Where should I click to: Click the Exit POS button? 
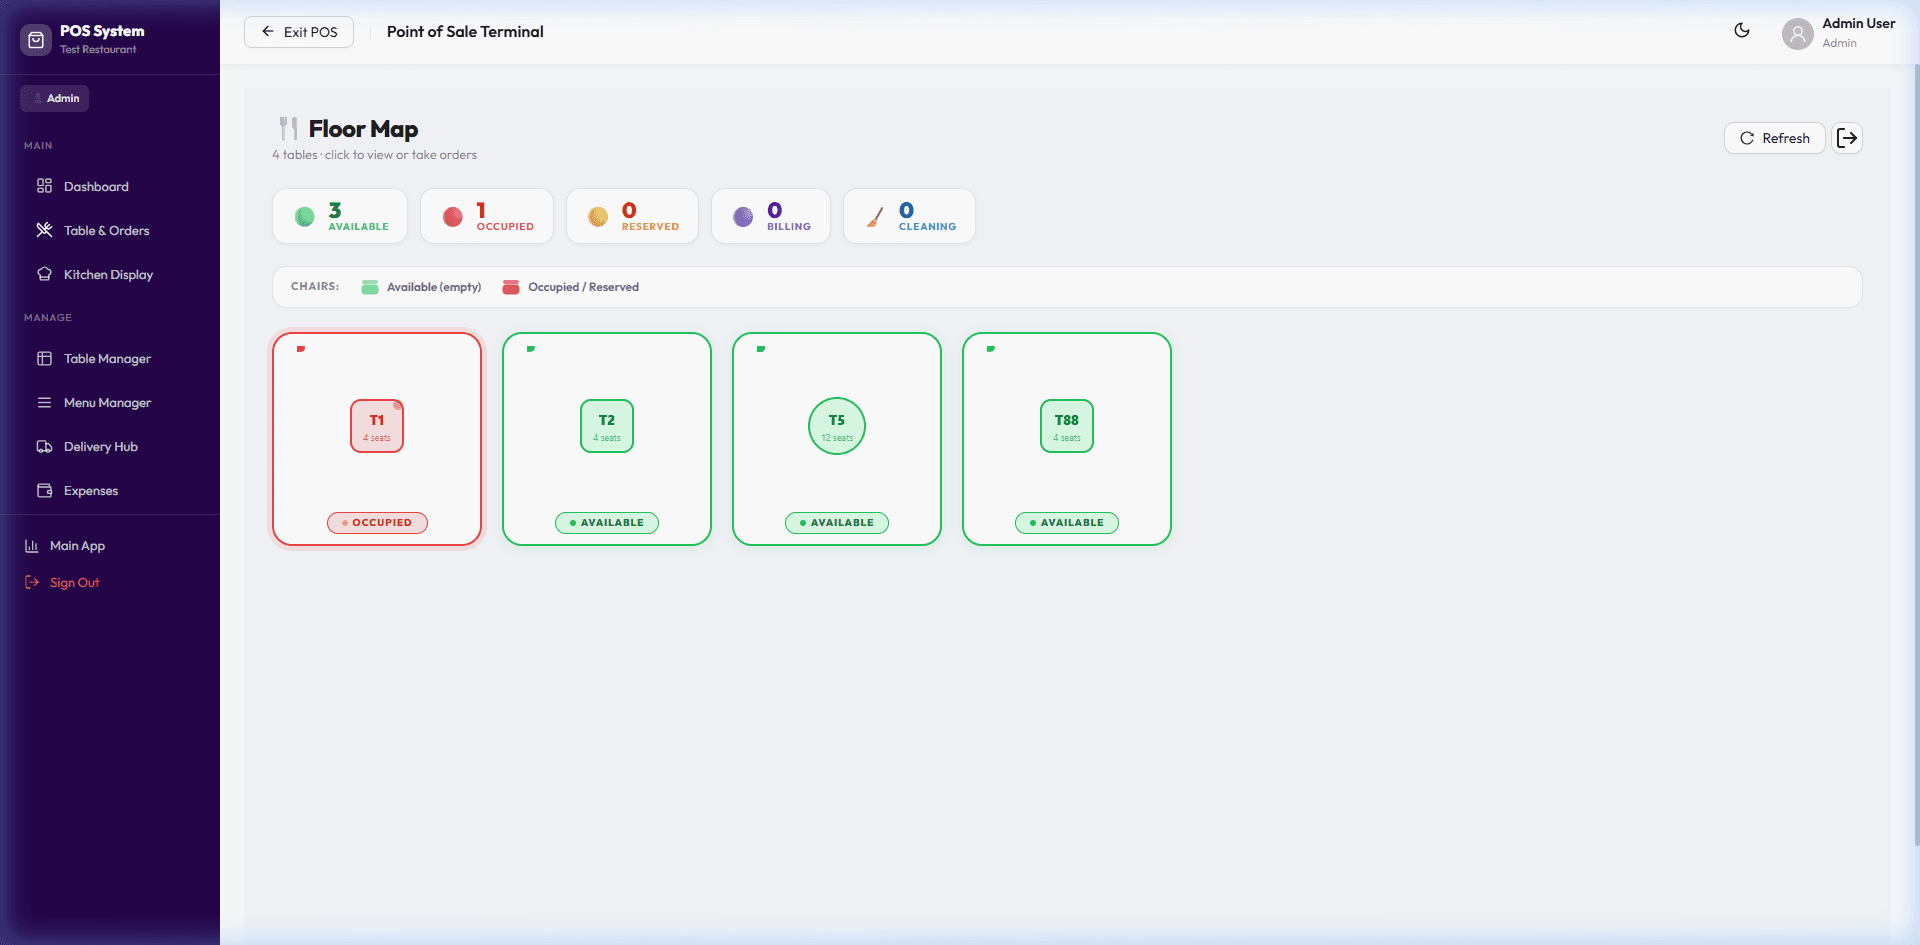(x=298, y=31)
